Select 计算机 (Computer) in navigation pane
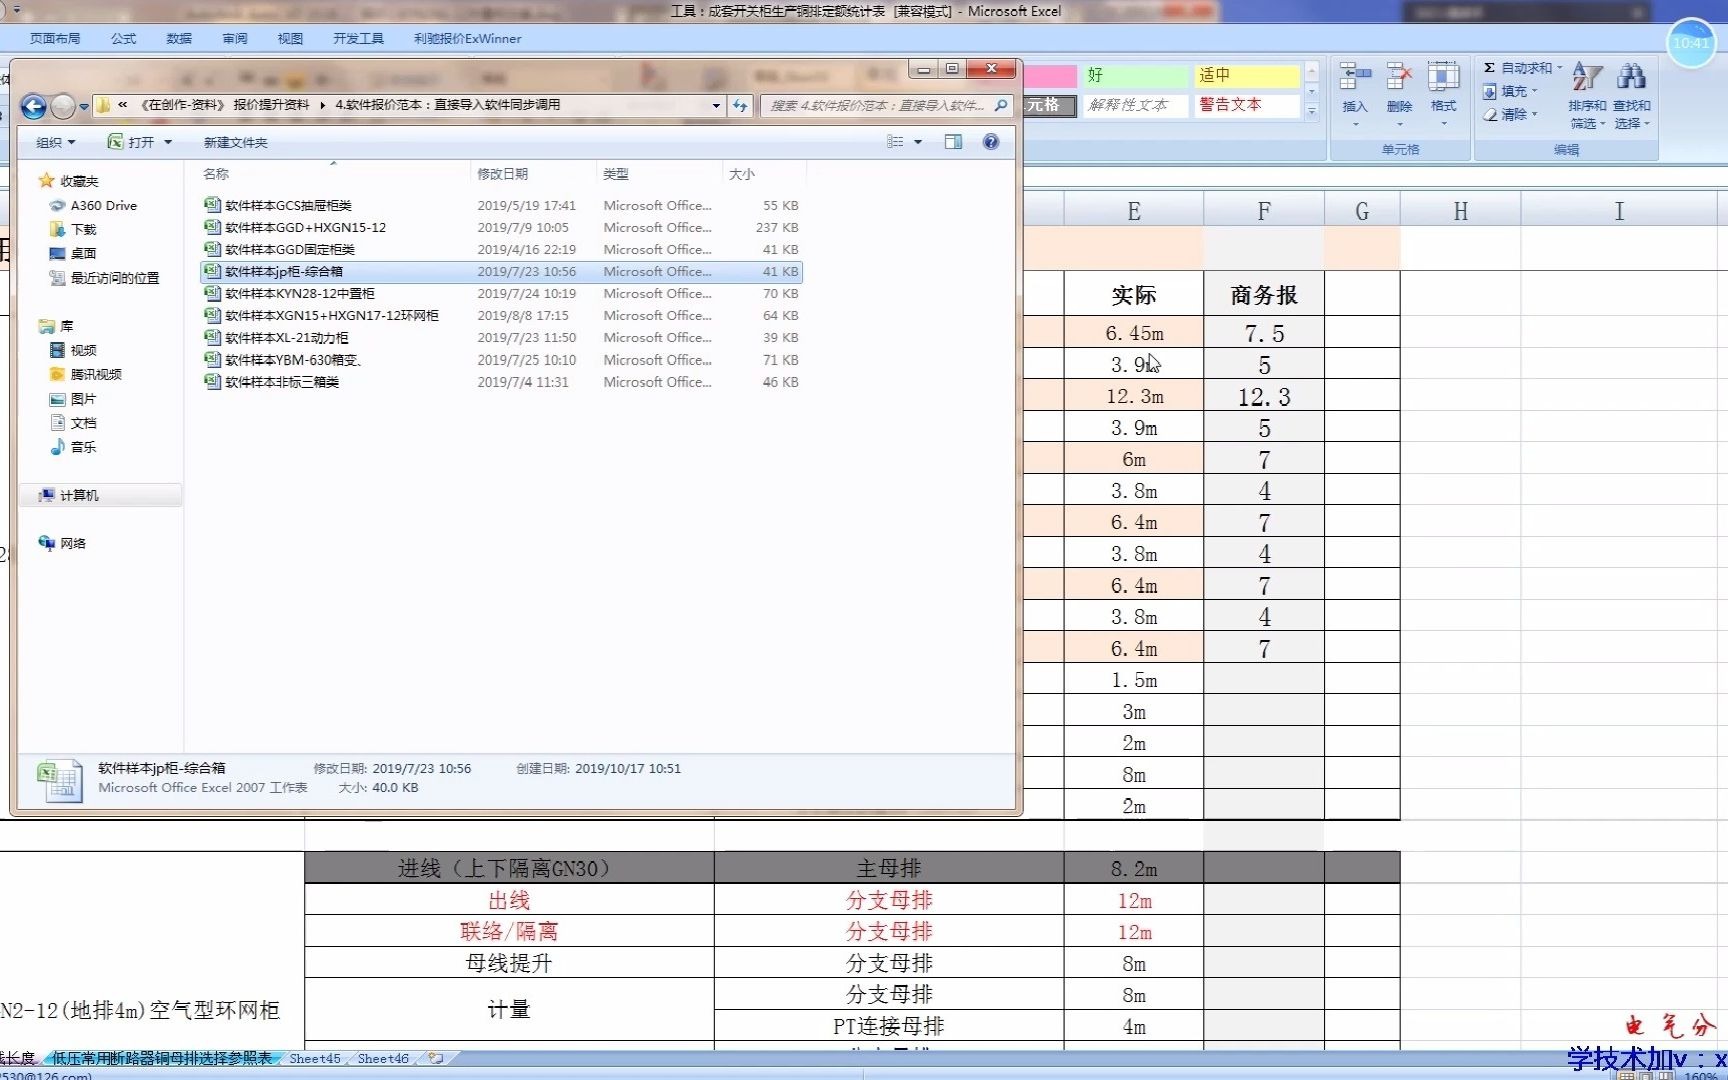 tap(78, 495)
